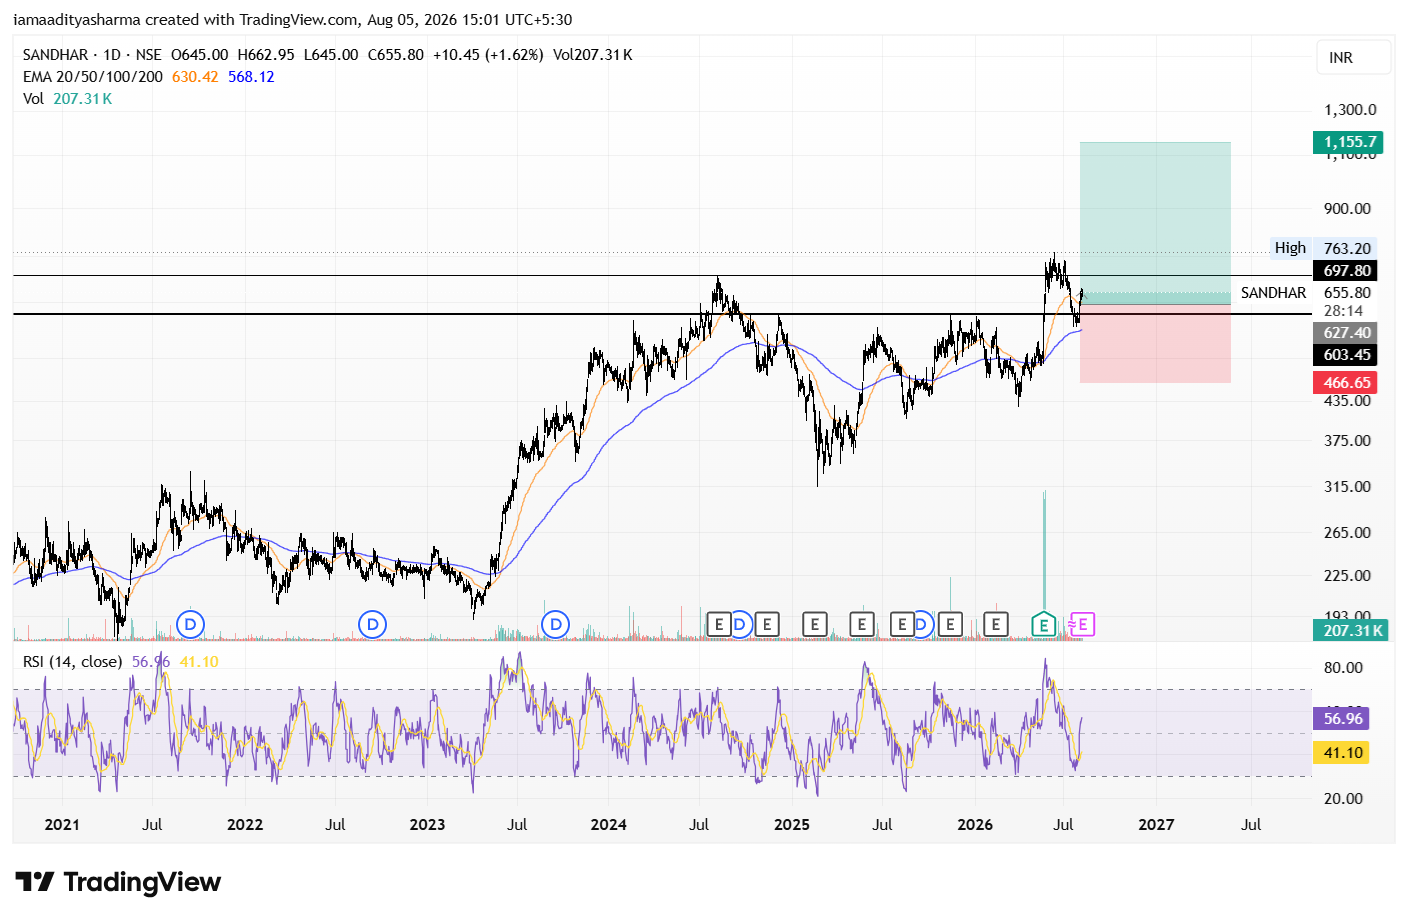Select the EMA 20/50/100/200 indicator legend
Image resolution: width=1408 pixels, height=921 pixels.
click(93, 77)
